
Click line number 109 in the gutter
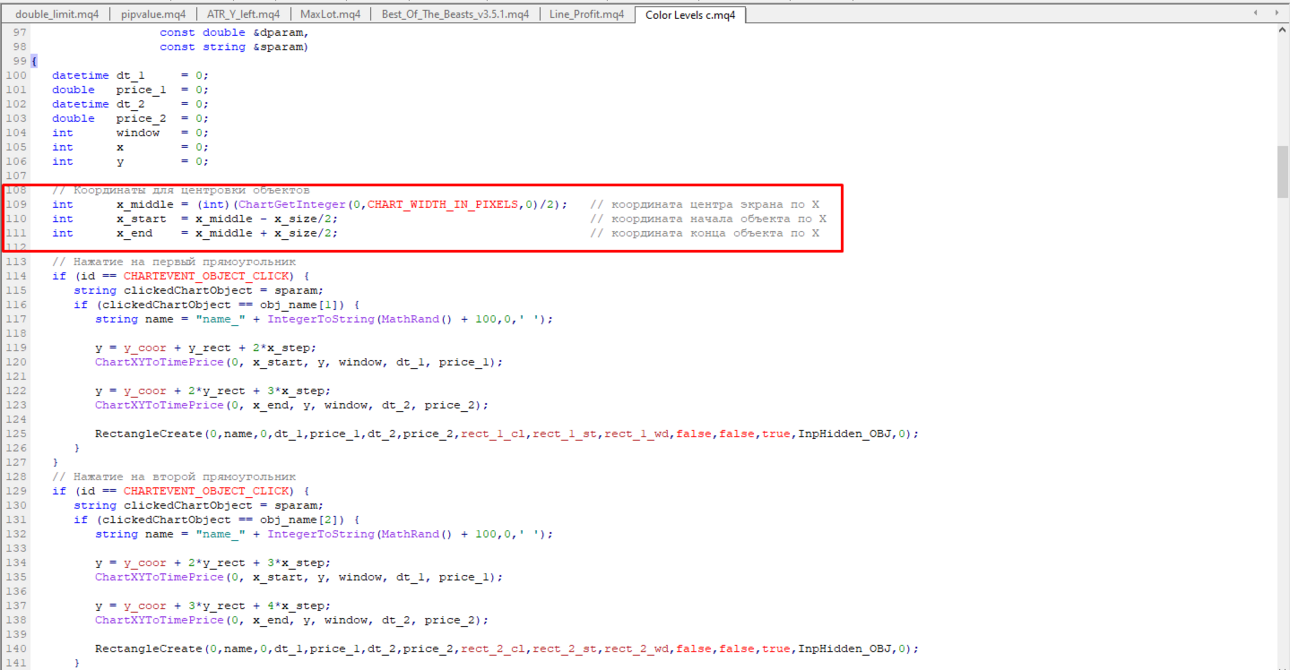point(15,204)
